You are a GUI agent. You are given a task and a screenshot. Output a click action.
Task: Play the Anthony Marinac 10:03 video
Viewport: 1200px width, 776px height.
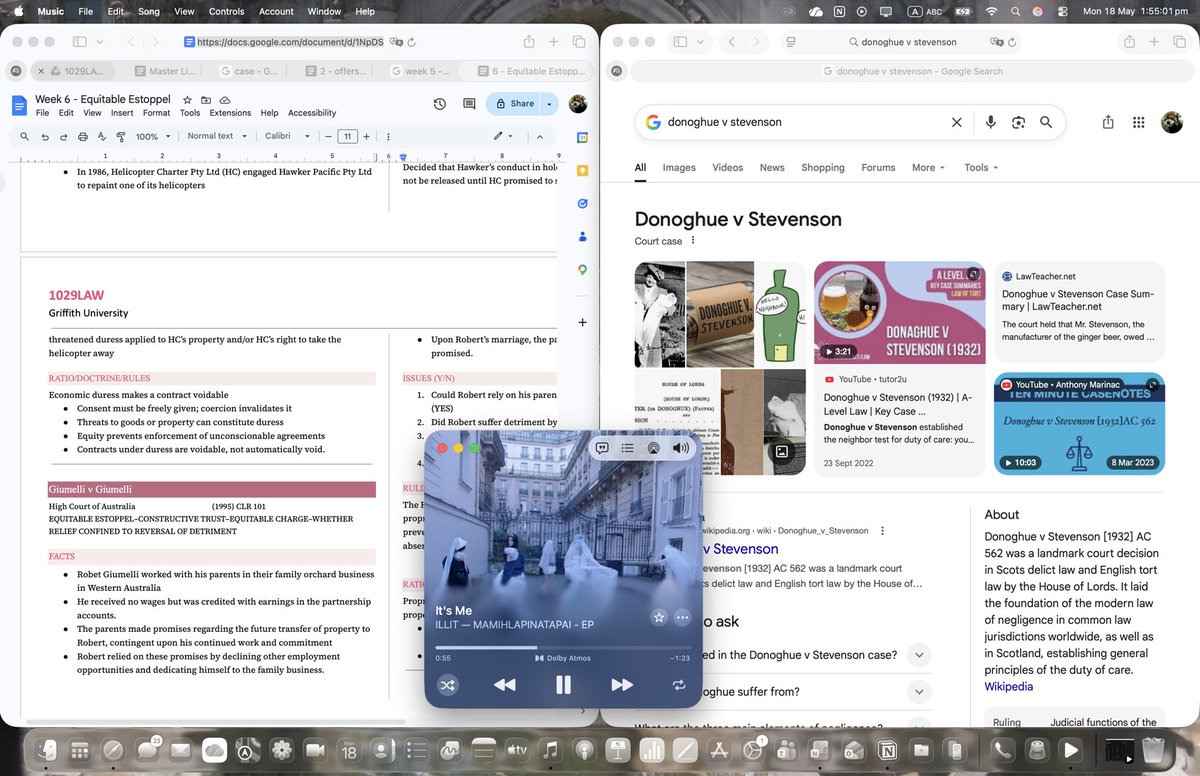coord(1079,423)
